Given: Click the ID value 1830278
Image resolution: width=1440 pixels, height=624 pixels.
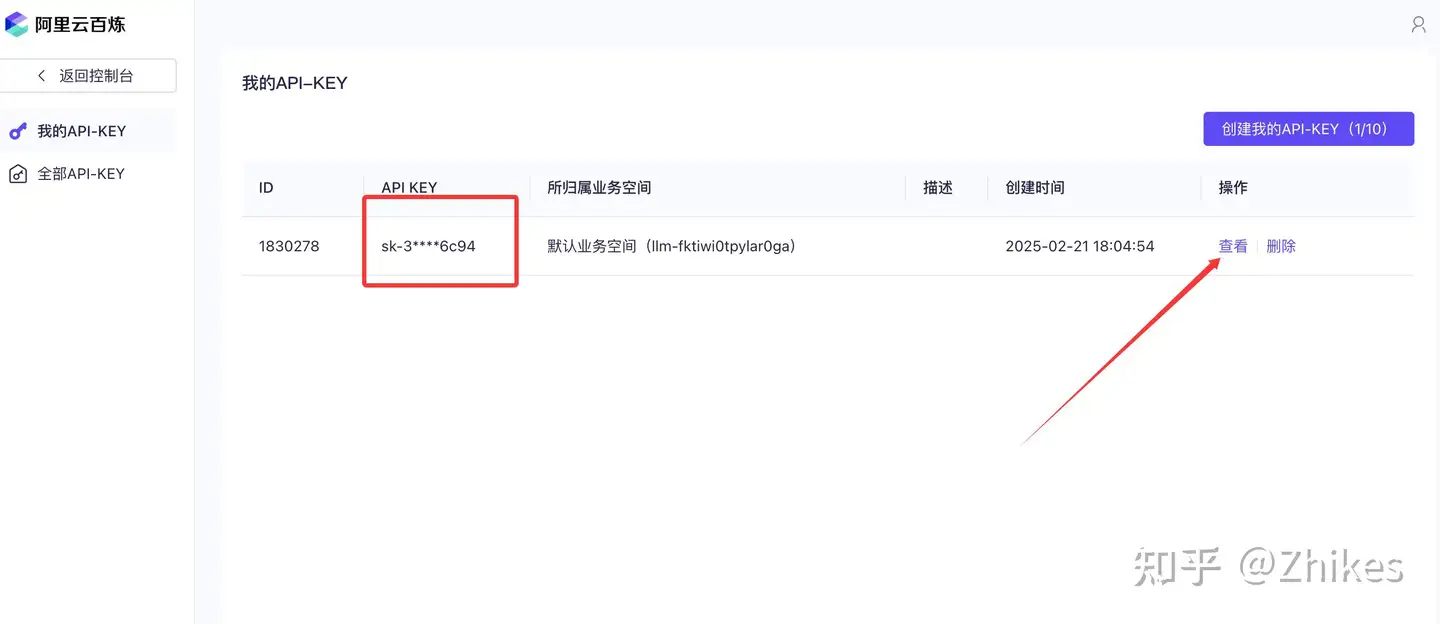Looking at the screenshot, I should [289, 246].
